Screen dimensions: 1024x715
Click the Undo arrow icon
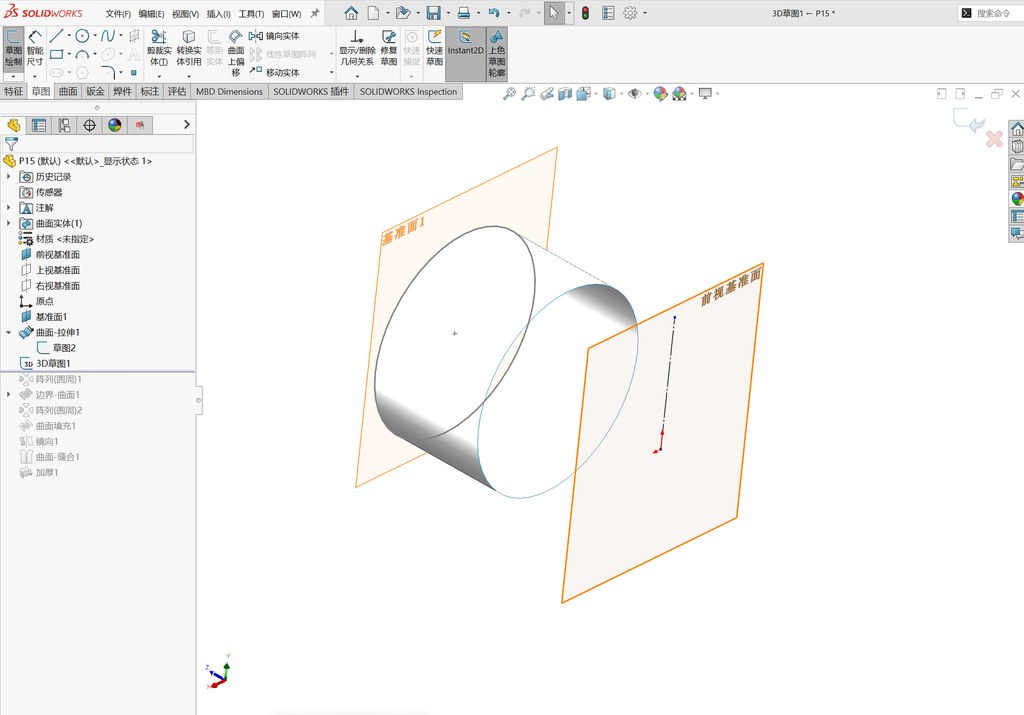pos(494,13)
